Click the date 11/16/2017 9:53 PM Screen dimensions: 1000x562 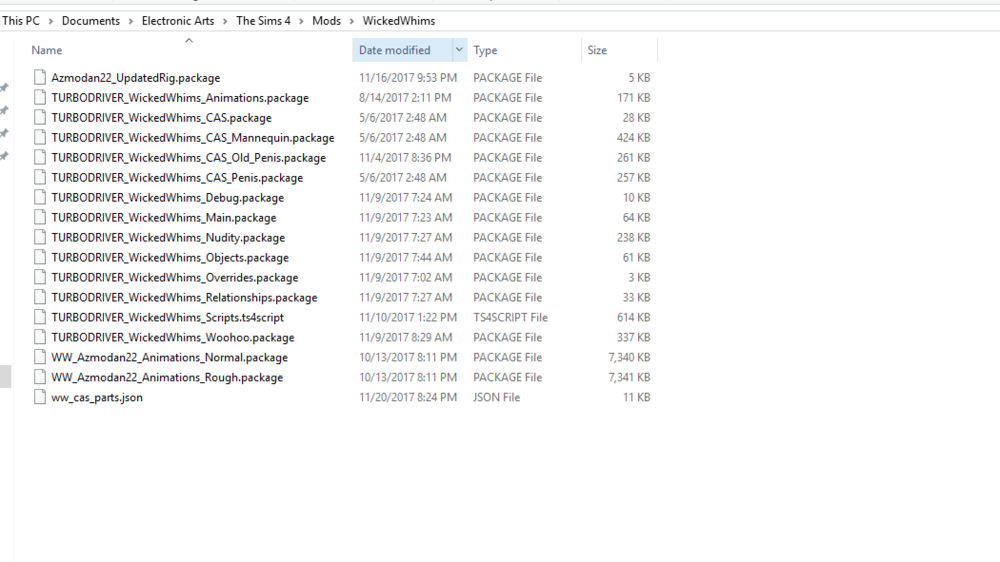coord(408,78)
